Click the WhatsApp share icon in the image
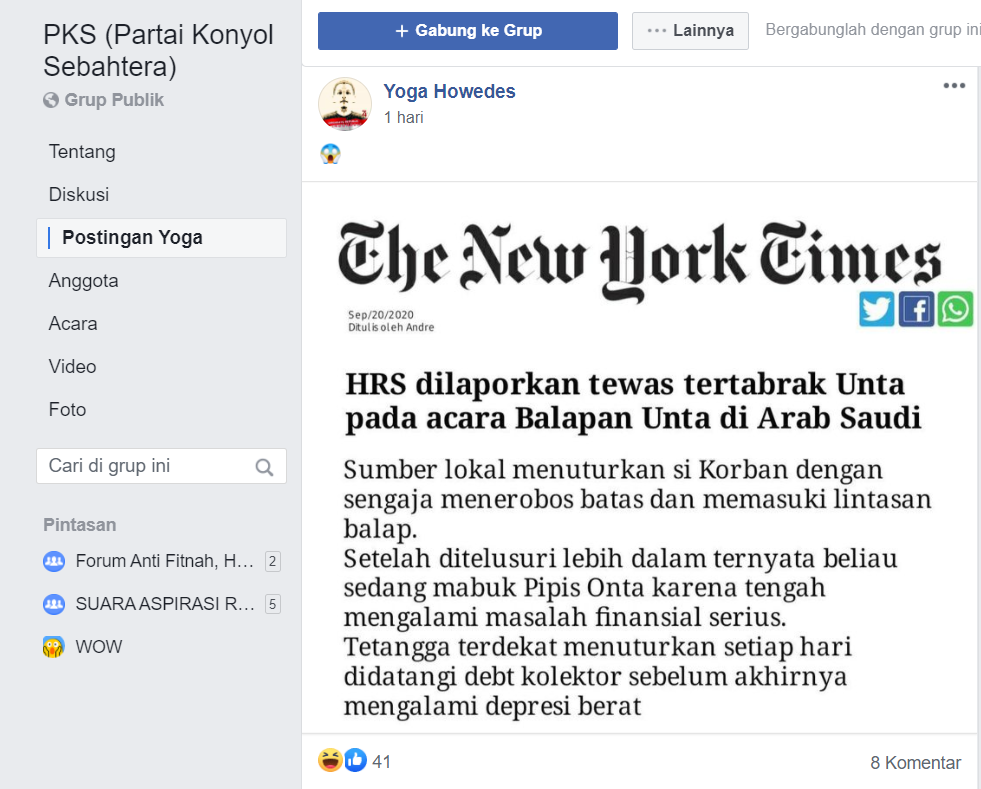The image size is (981, 789). coord(955,309)
